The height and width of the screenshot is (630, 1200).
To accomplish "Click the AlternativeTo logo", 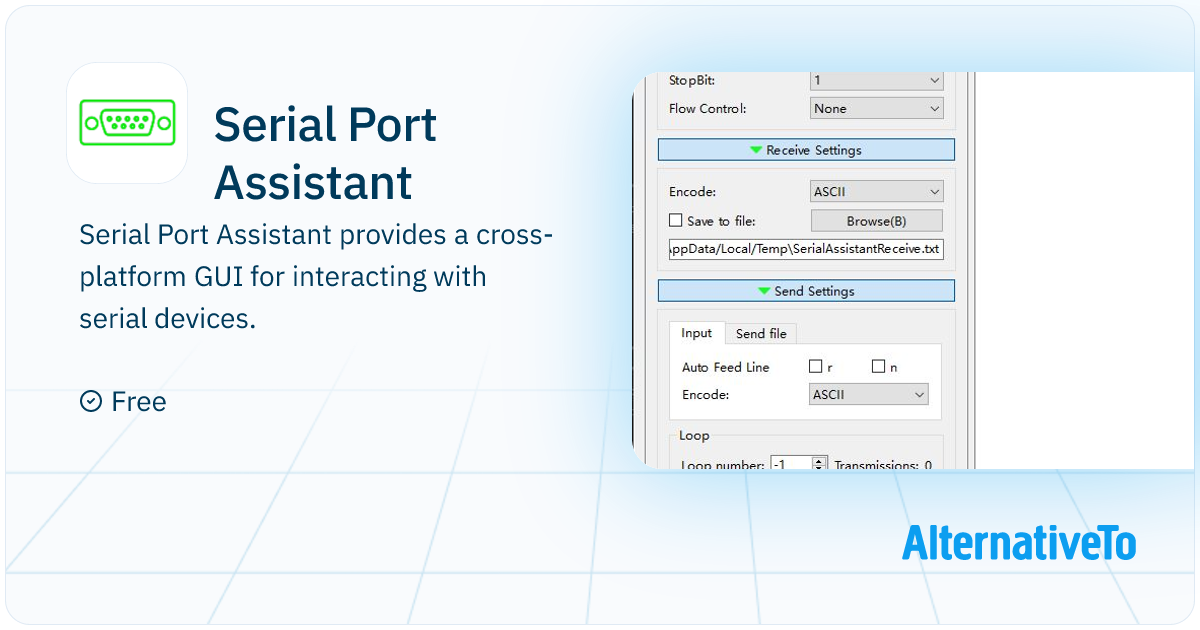I will (1018, 543).
